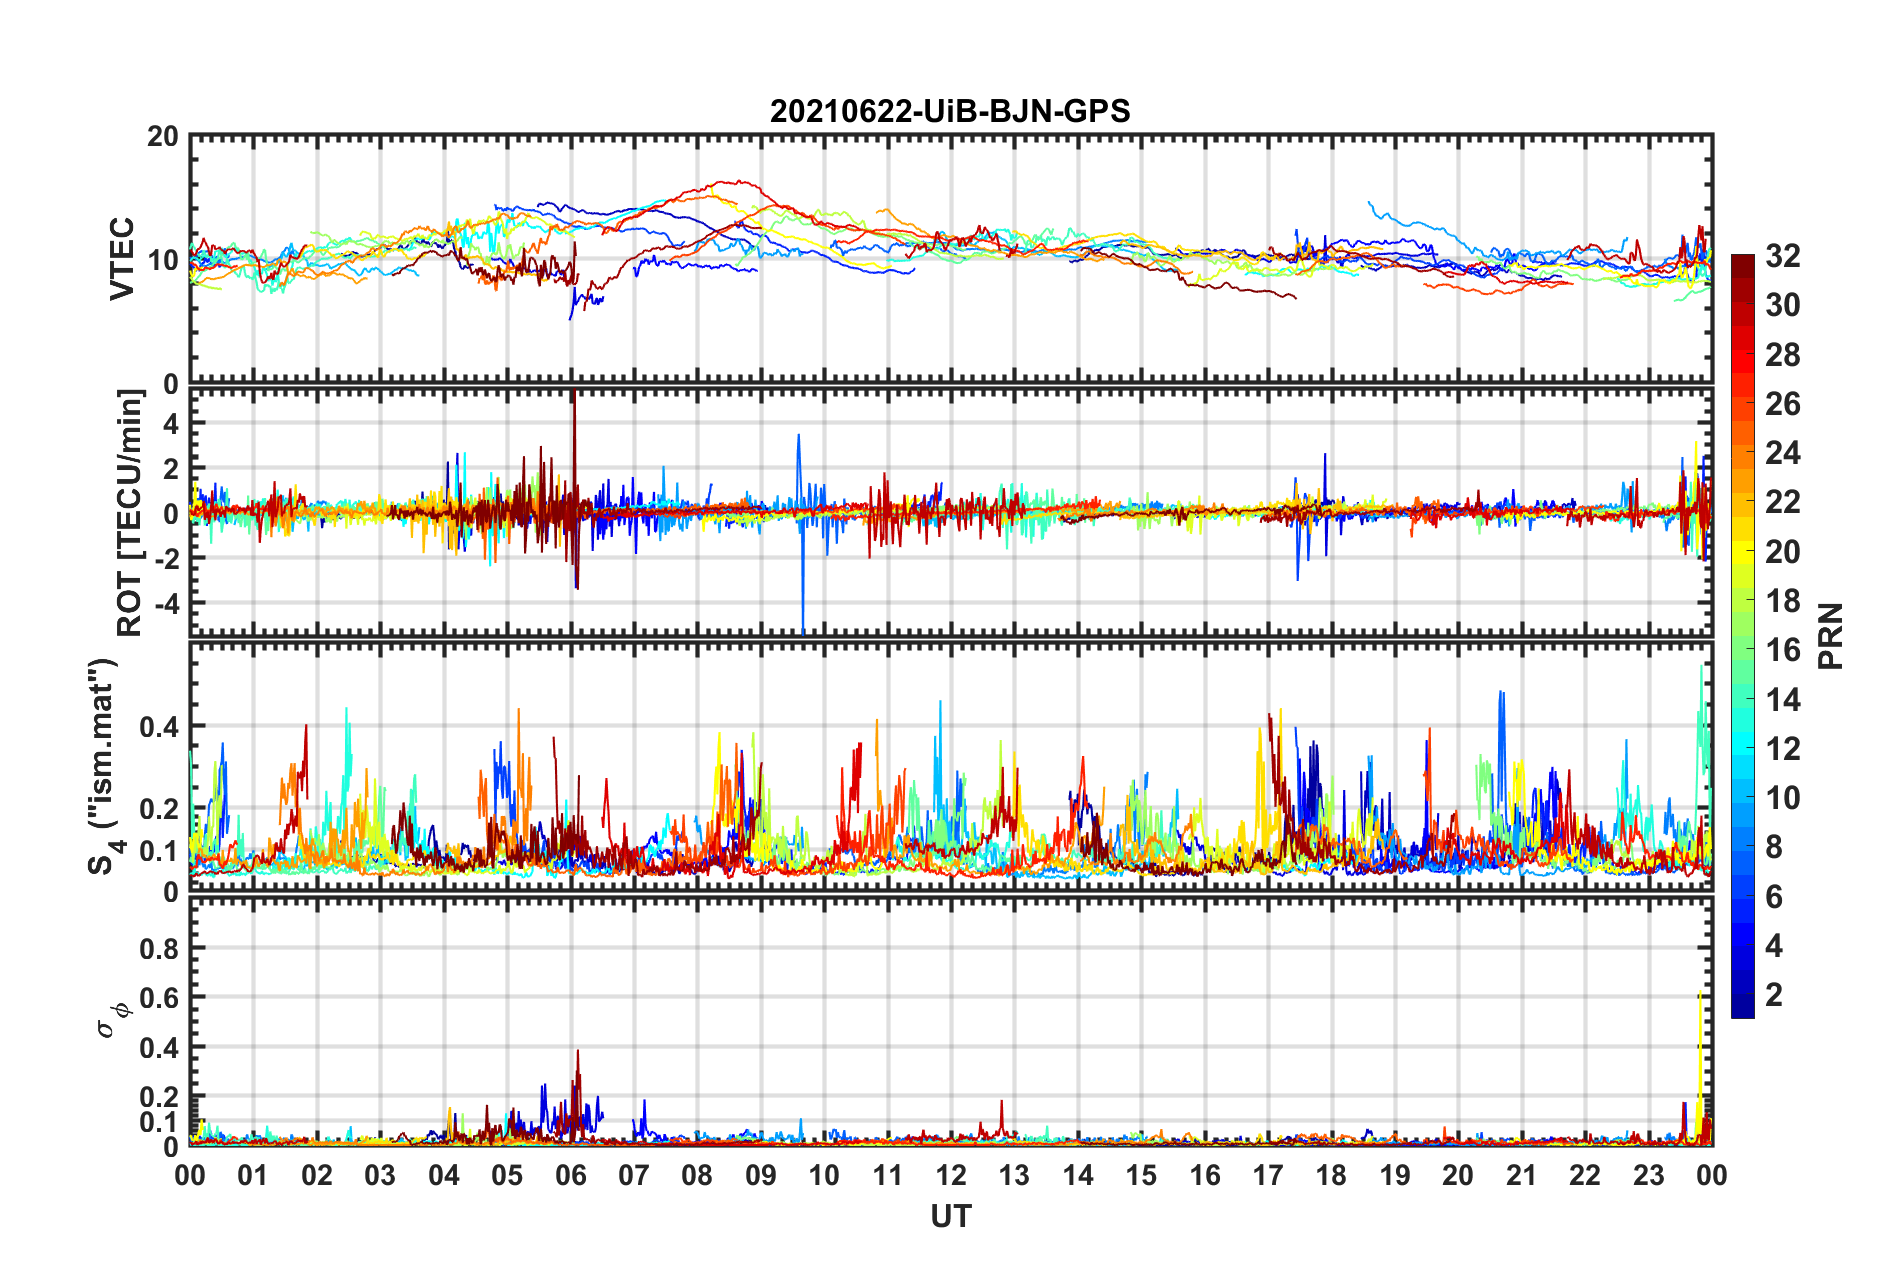Click the 12 tick on the UT axis
This screenshot has height=1272, width=1902.
(x=951, y=1175)
